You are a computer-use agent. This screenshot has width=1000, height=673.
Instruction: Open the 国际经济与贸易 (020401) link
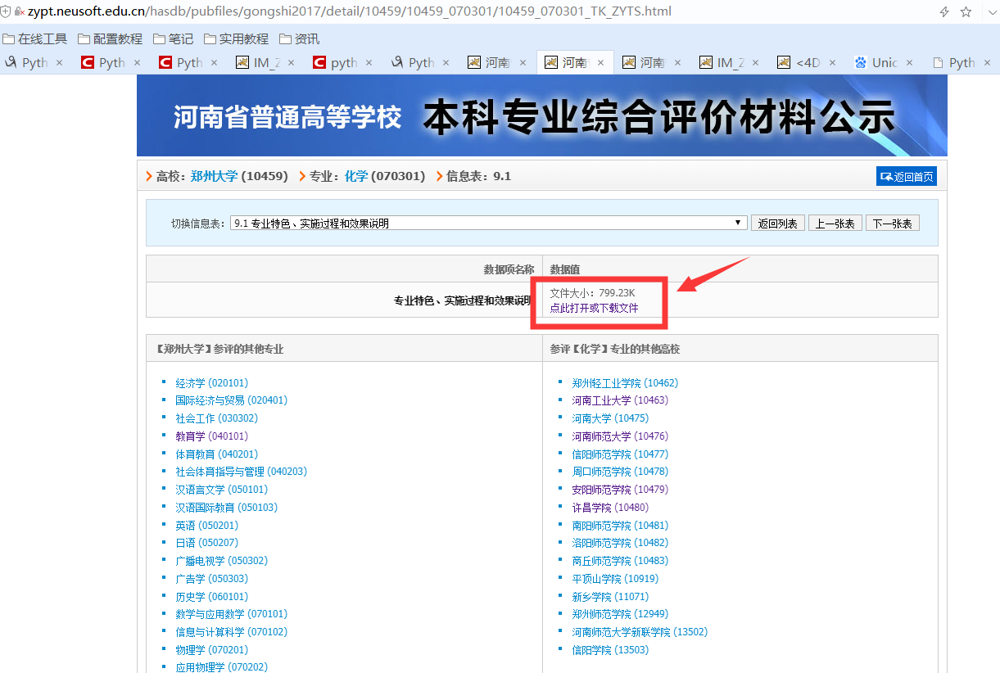pyautogui.click(x=232, y=400)
